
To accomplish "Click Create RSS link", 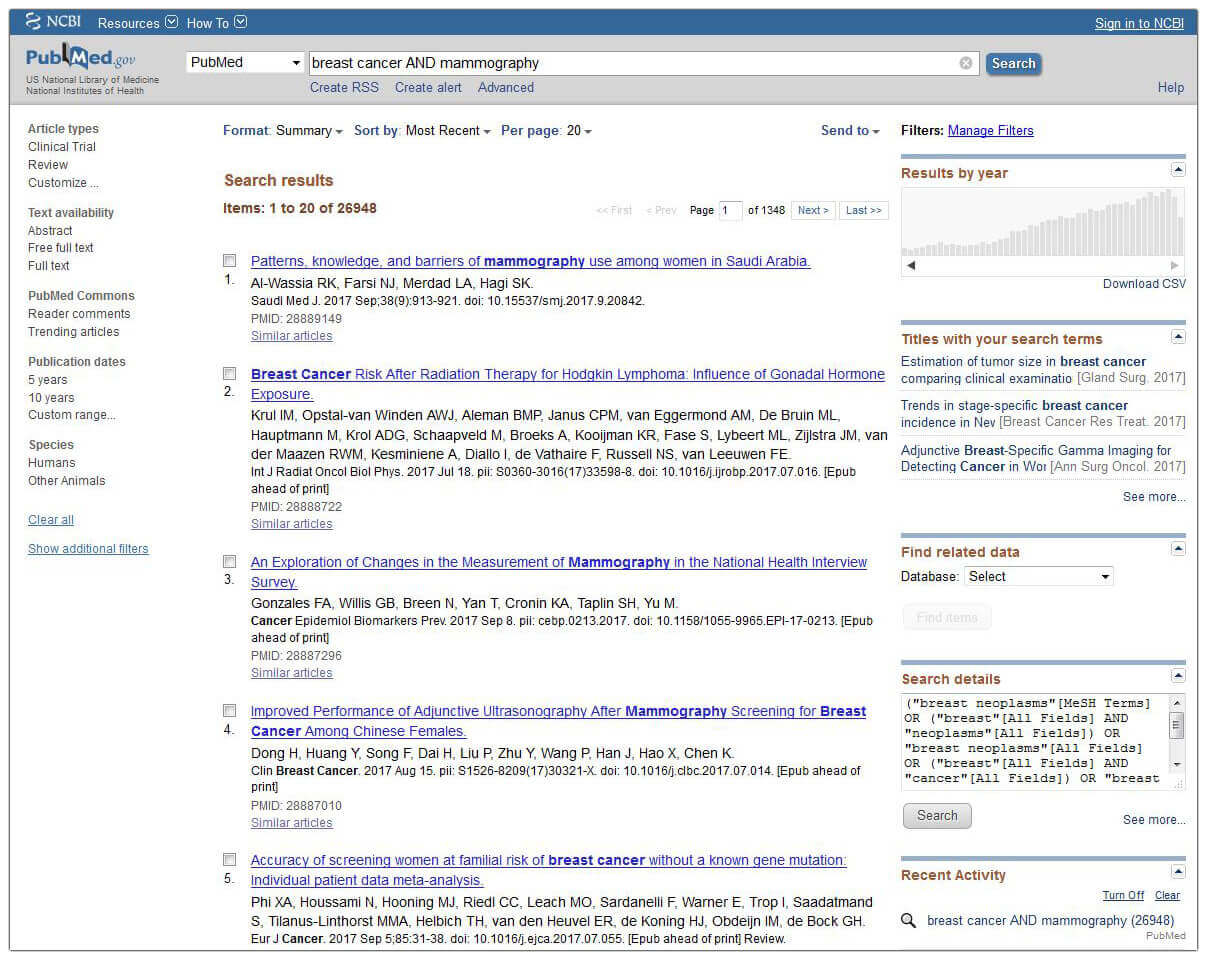I will tap(344, 88).
